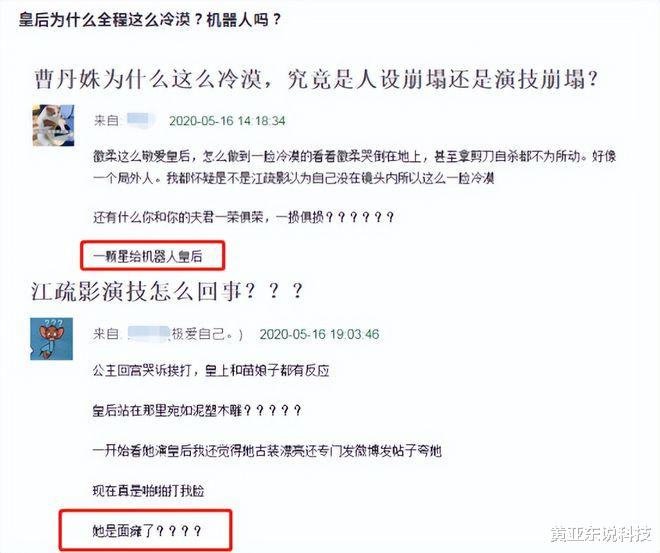Click the line starting with 一个局外人

coord(293,178)
